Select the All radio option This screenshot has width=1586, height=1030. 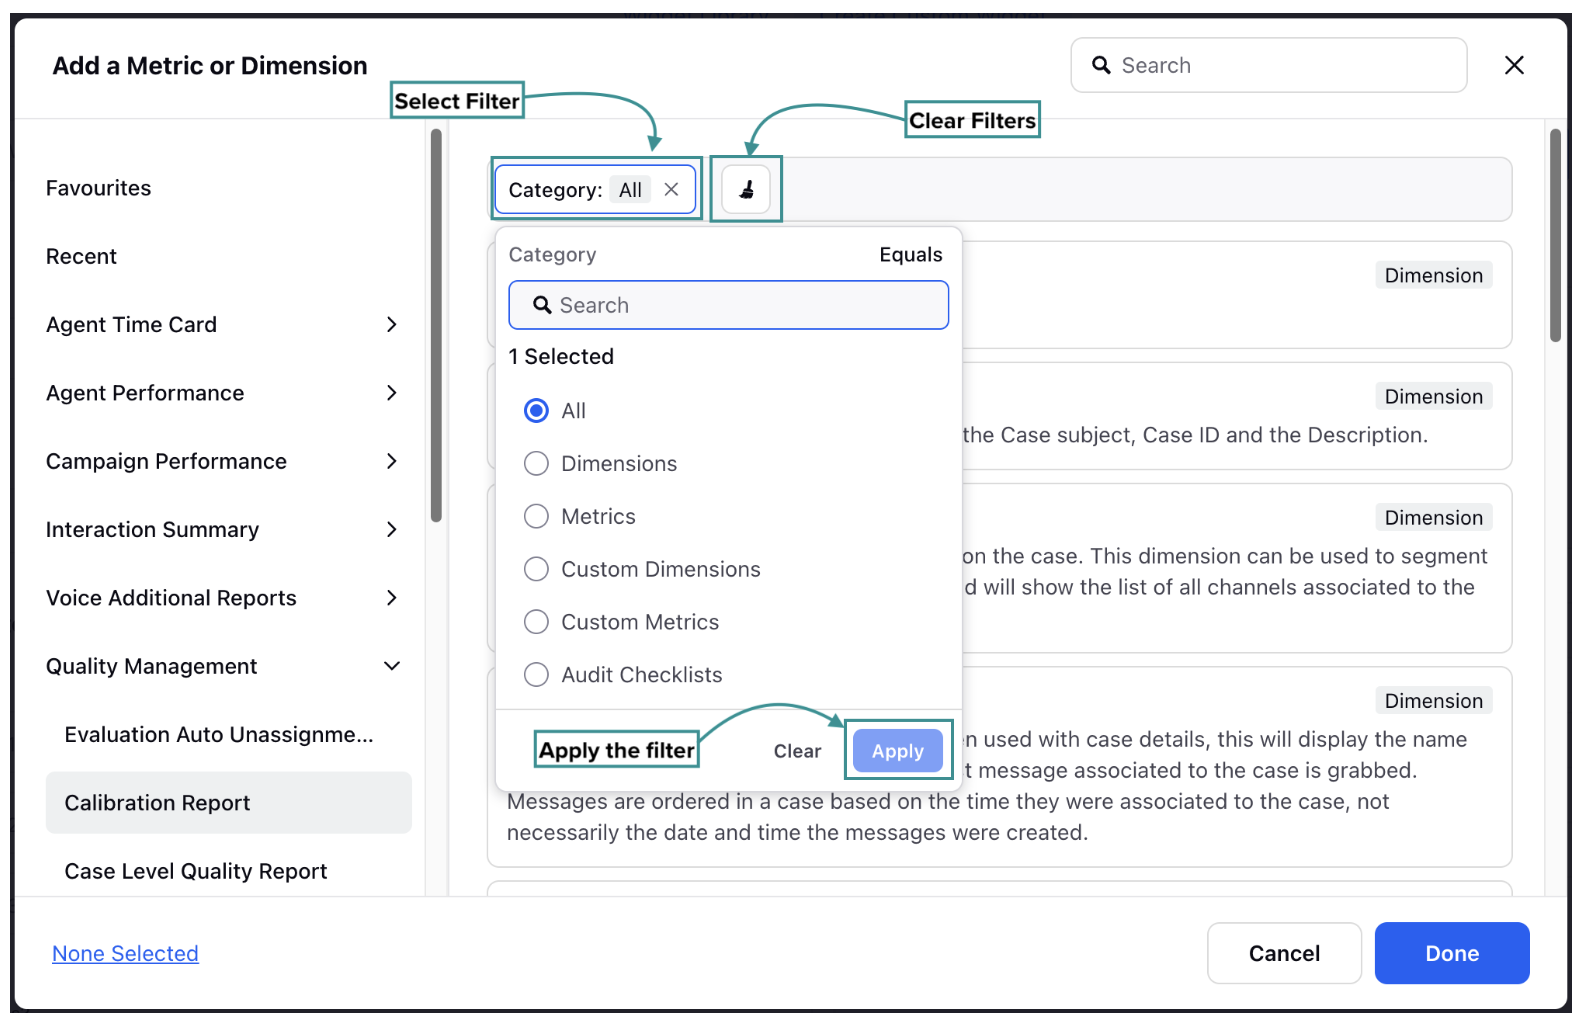[537, 411]
